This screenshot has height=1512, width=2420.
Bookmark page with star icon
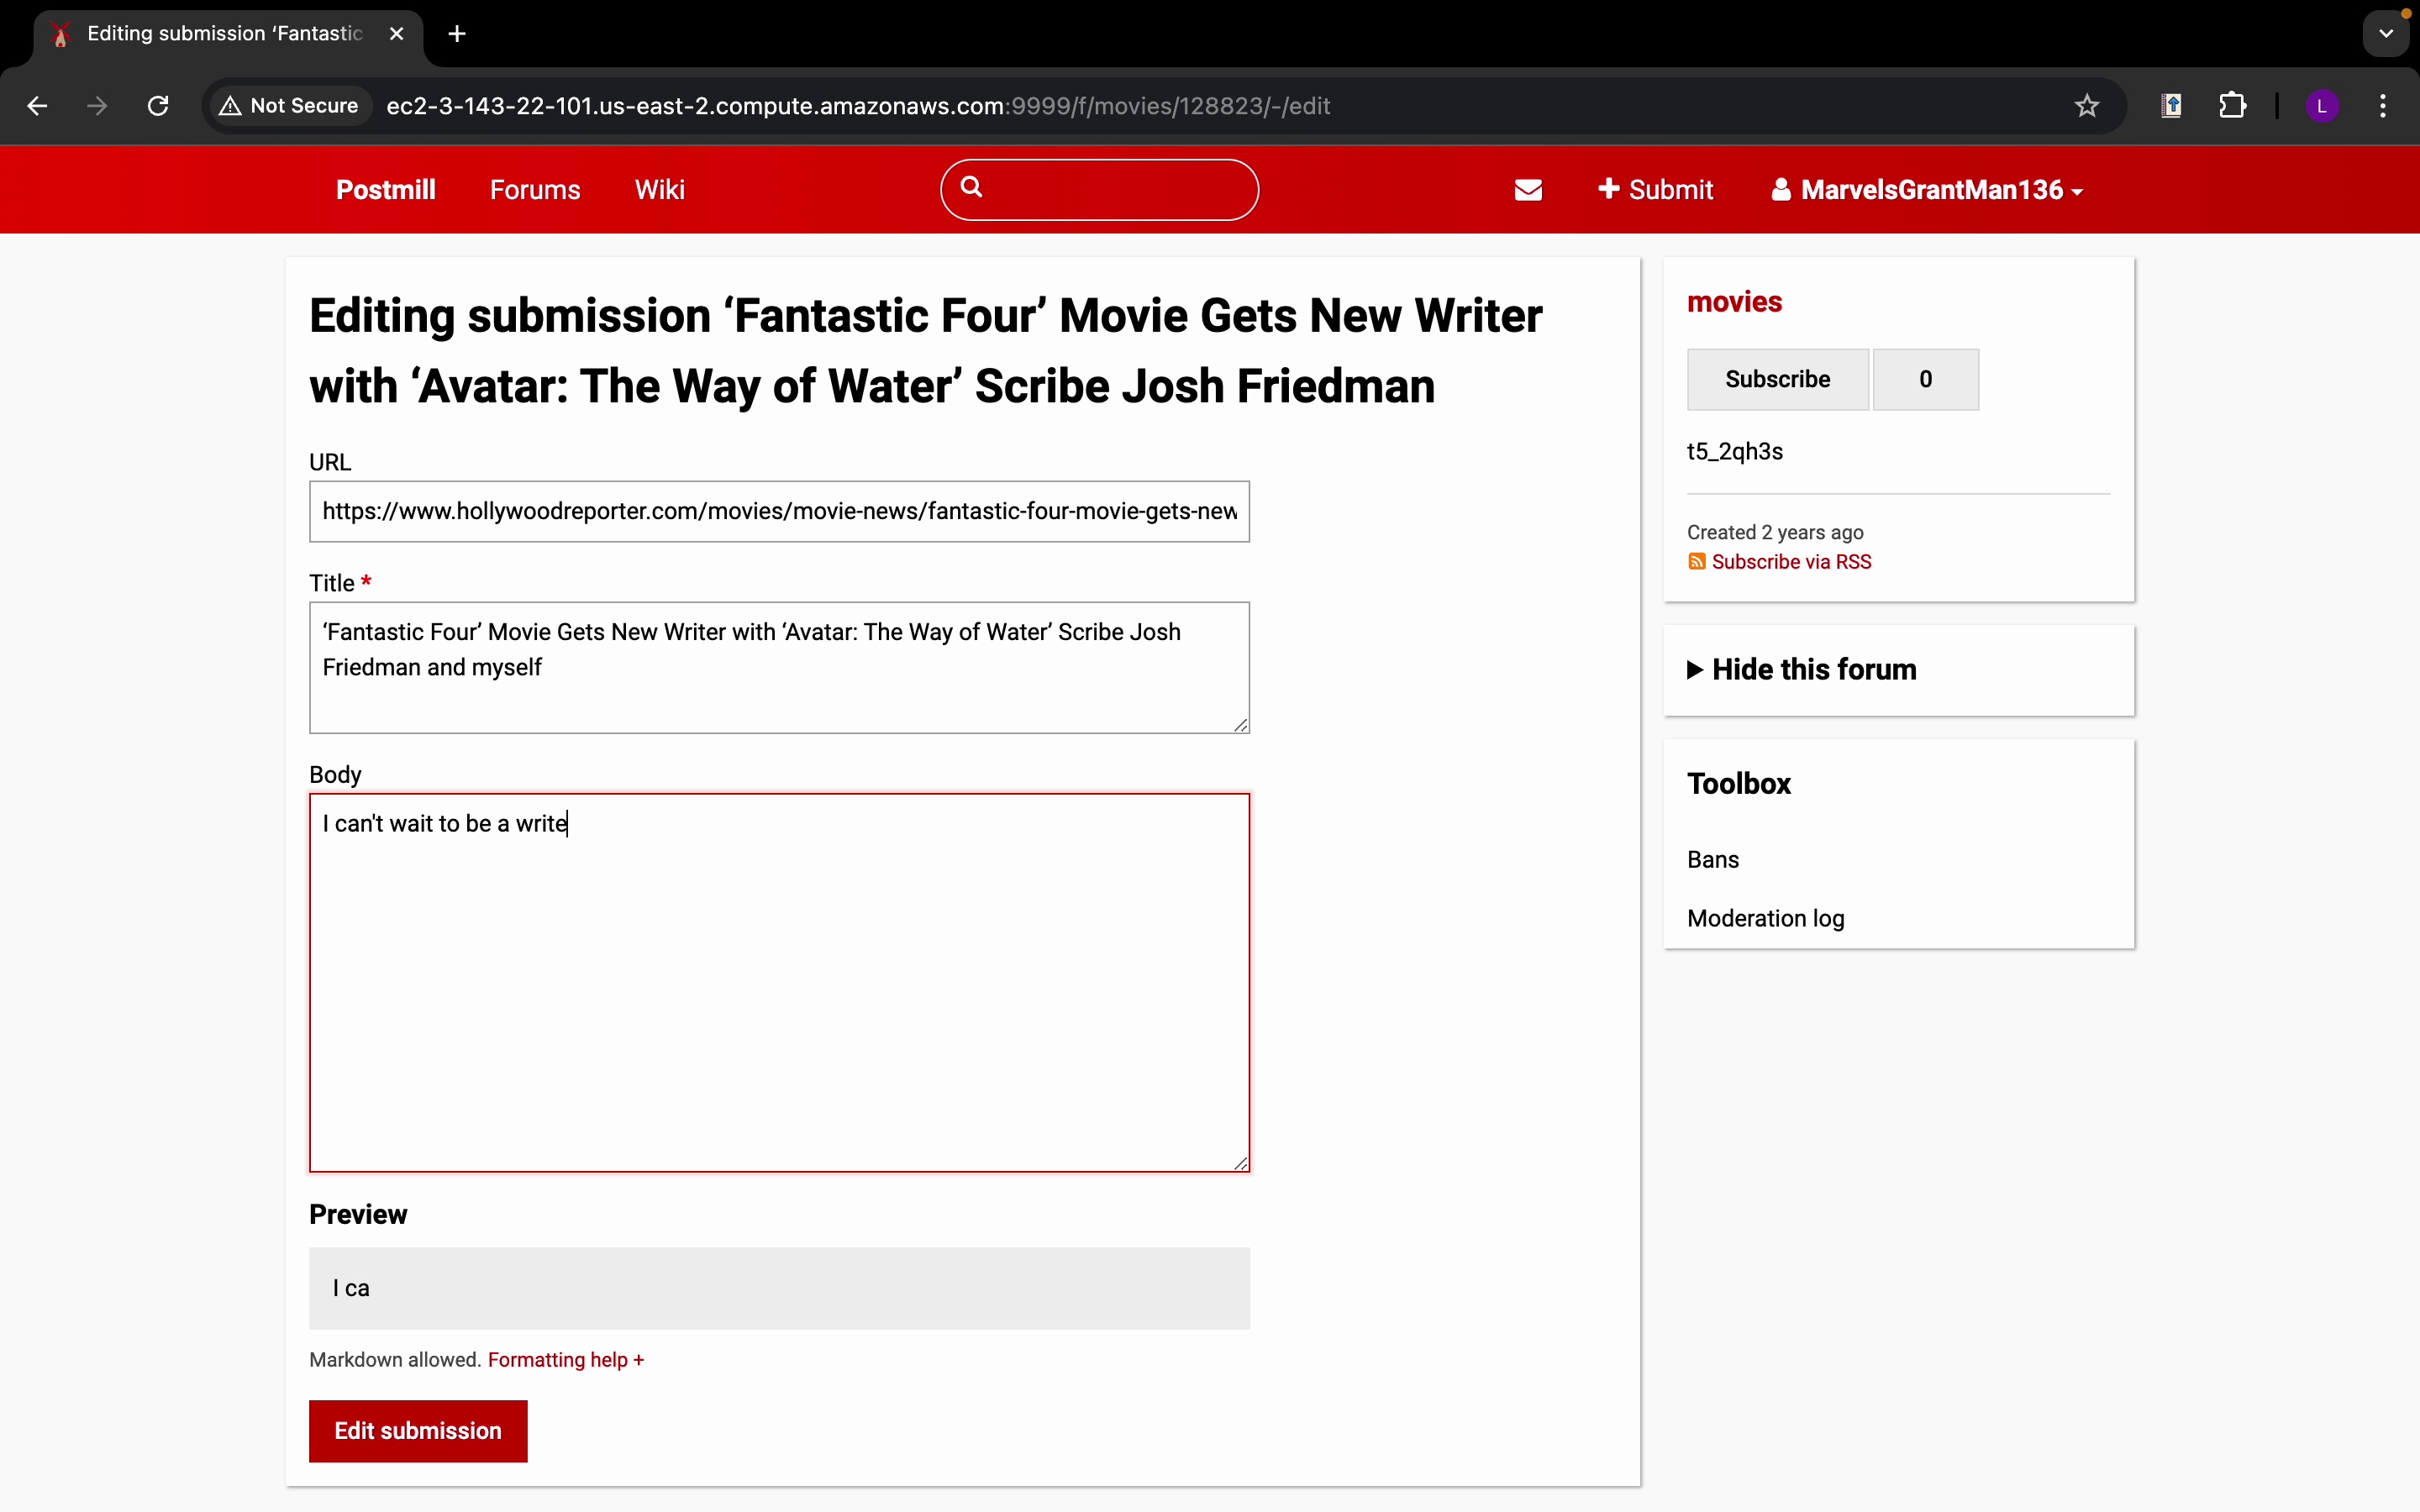(x=2086, y=106)
